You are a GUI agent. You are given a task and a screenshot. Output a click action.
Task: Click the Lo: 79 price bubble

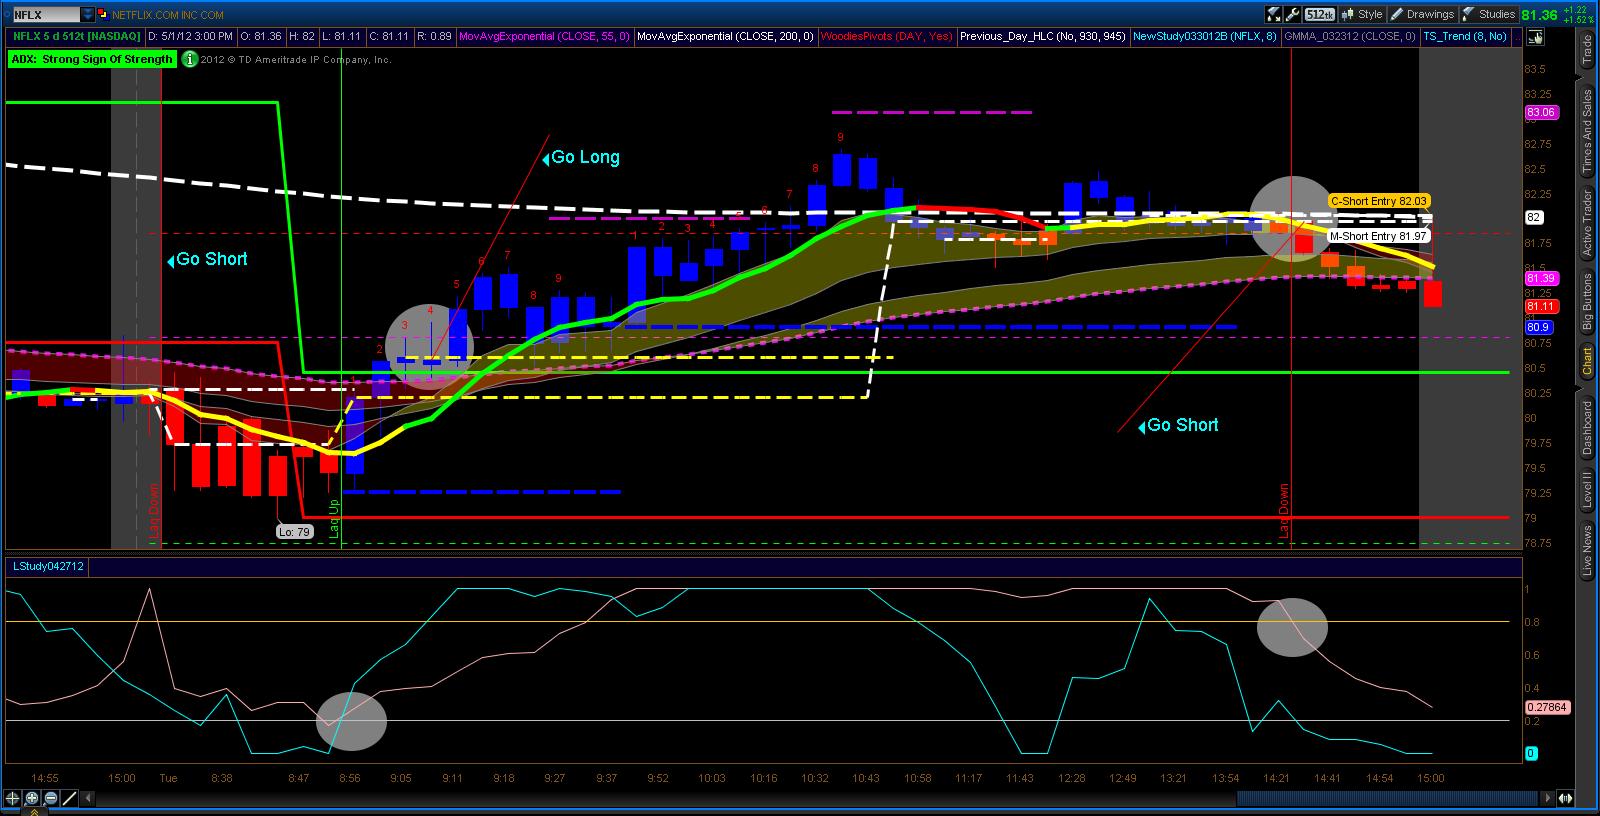pyautogui.click(x=294, y=532)
